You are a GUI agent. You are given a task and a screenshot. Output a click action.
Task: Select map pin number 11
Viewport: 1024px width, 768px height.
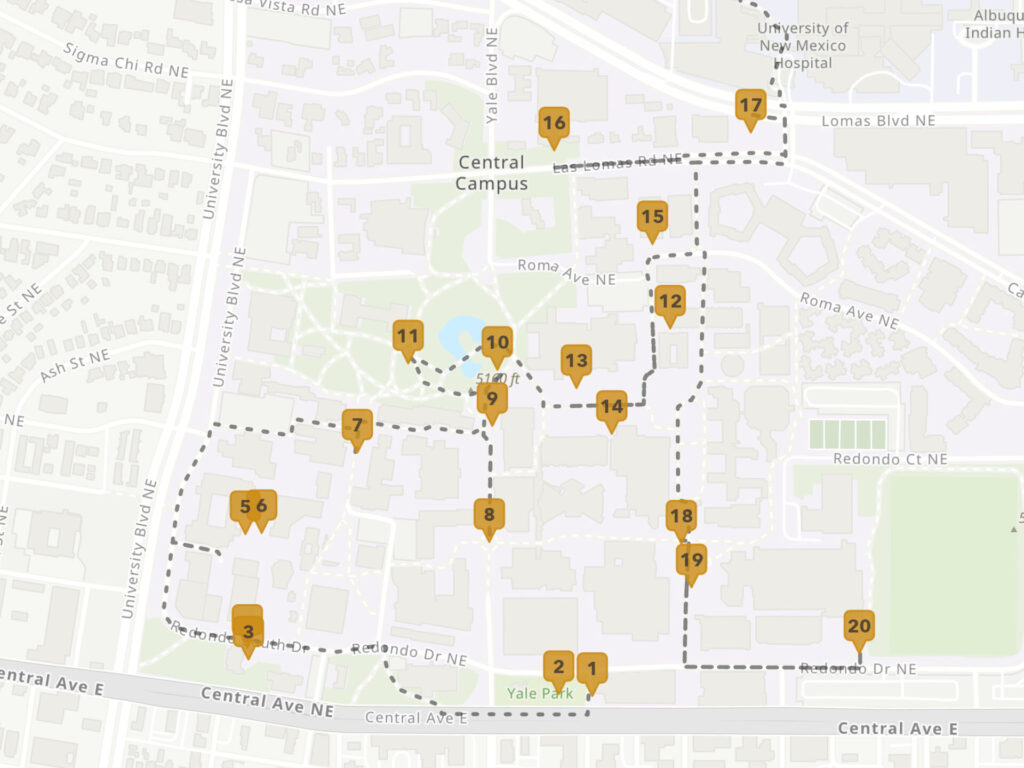click(x=407, y=336)
